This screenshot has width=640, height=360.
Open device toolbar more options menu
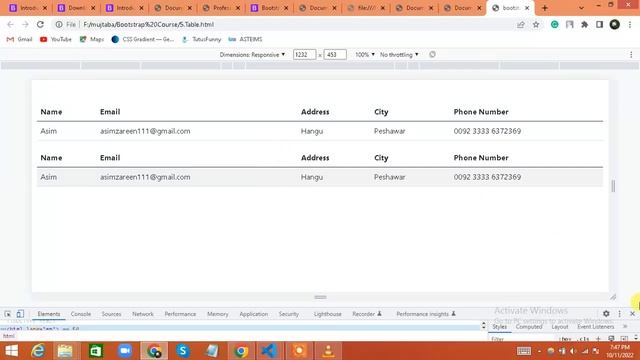pos(631,54)
